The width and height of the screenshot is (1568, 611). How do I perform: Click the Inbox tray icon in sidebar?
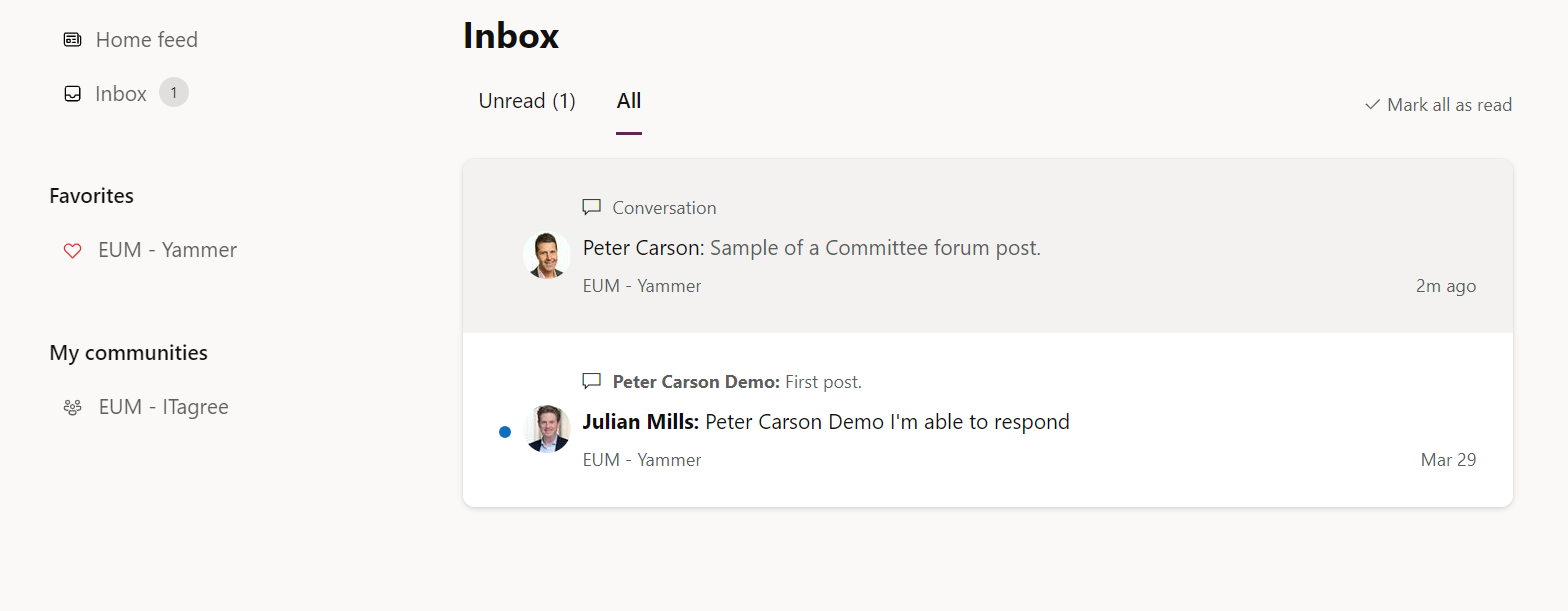click(72, 94)
